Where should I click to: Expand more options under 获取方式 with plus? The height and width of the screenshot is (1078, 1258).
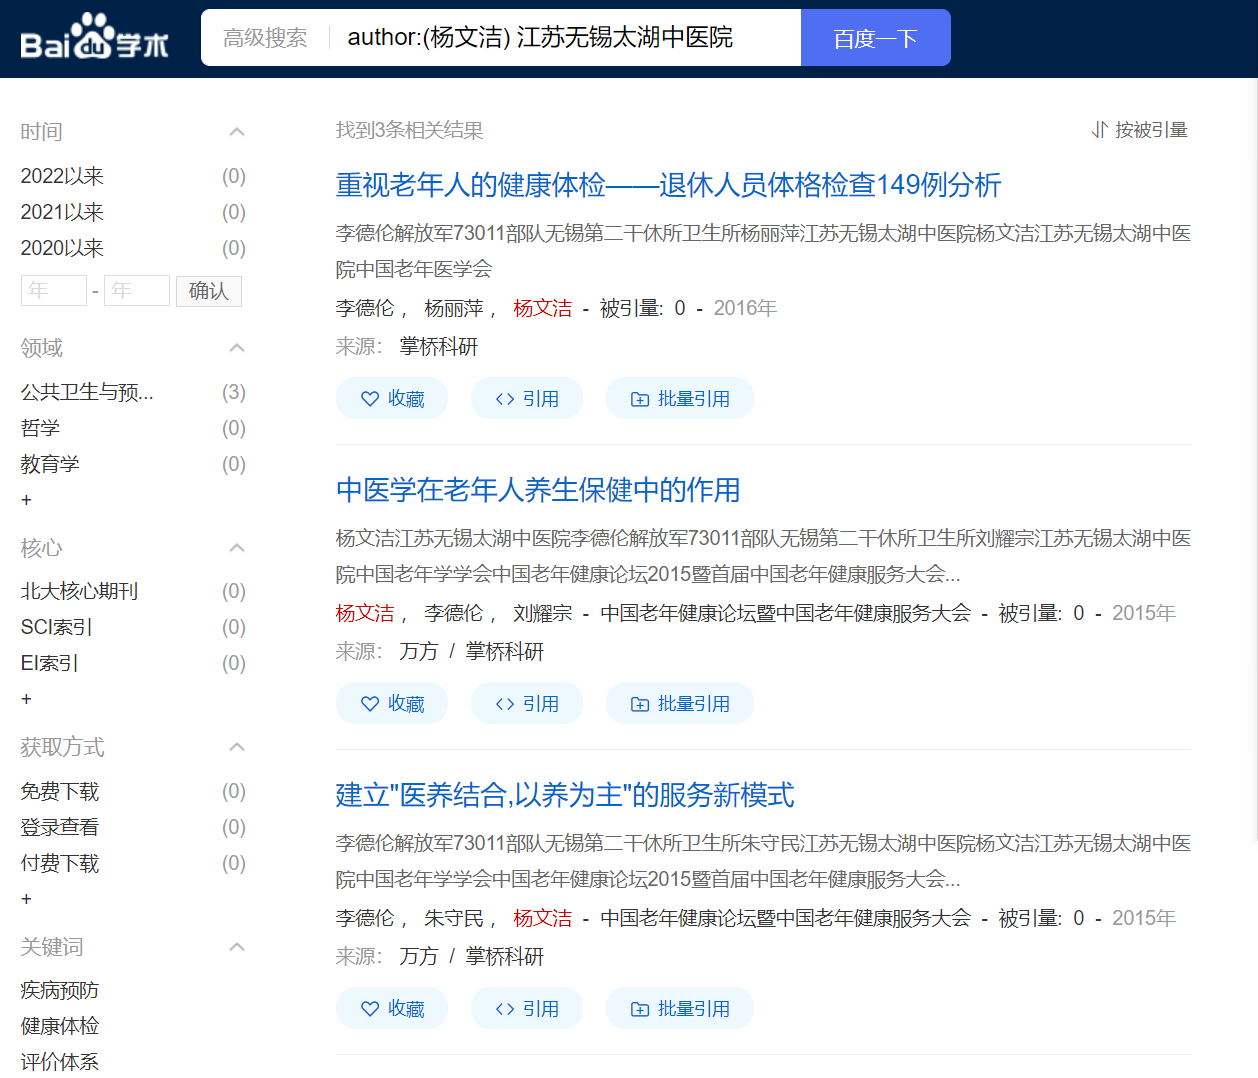click(x=26, y=899)
